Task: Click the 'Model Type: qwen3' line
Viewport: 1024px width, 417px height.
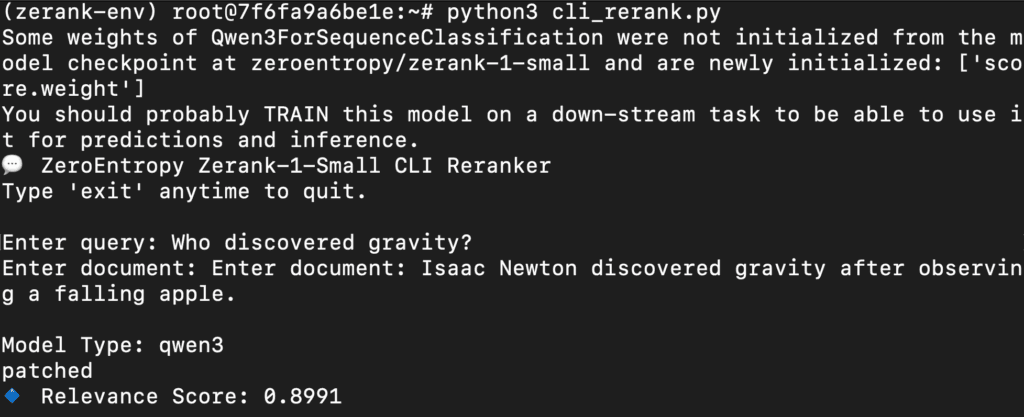Action: click(113, 345)
